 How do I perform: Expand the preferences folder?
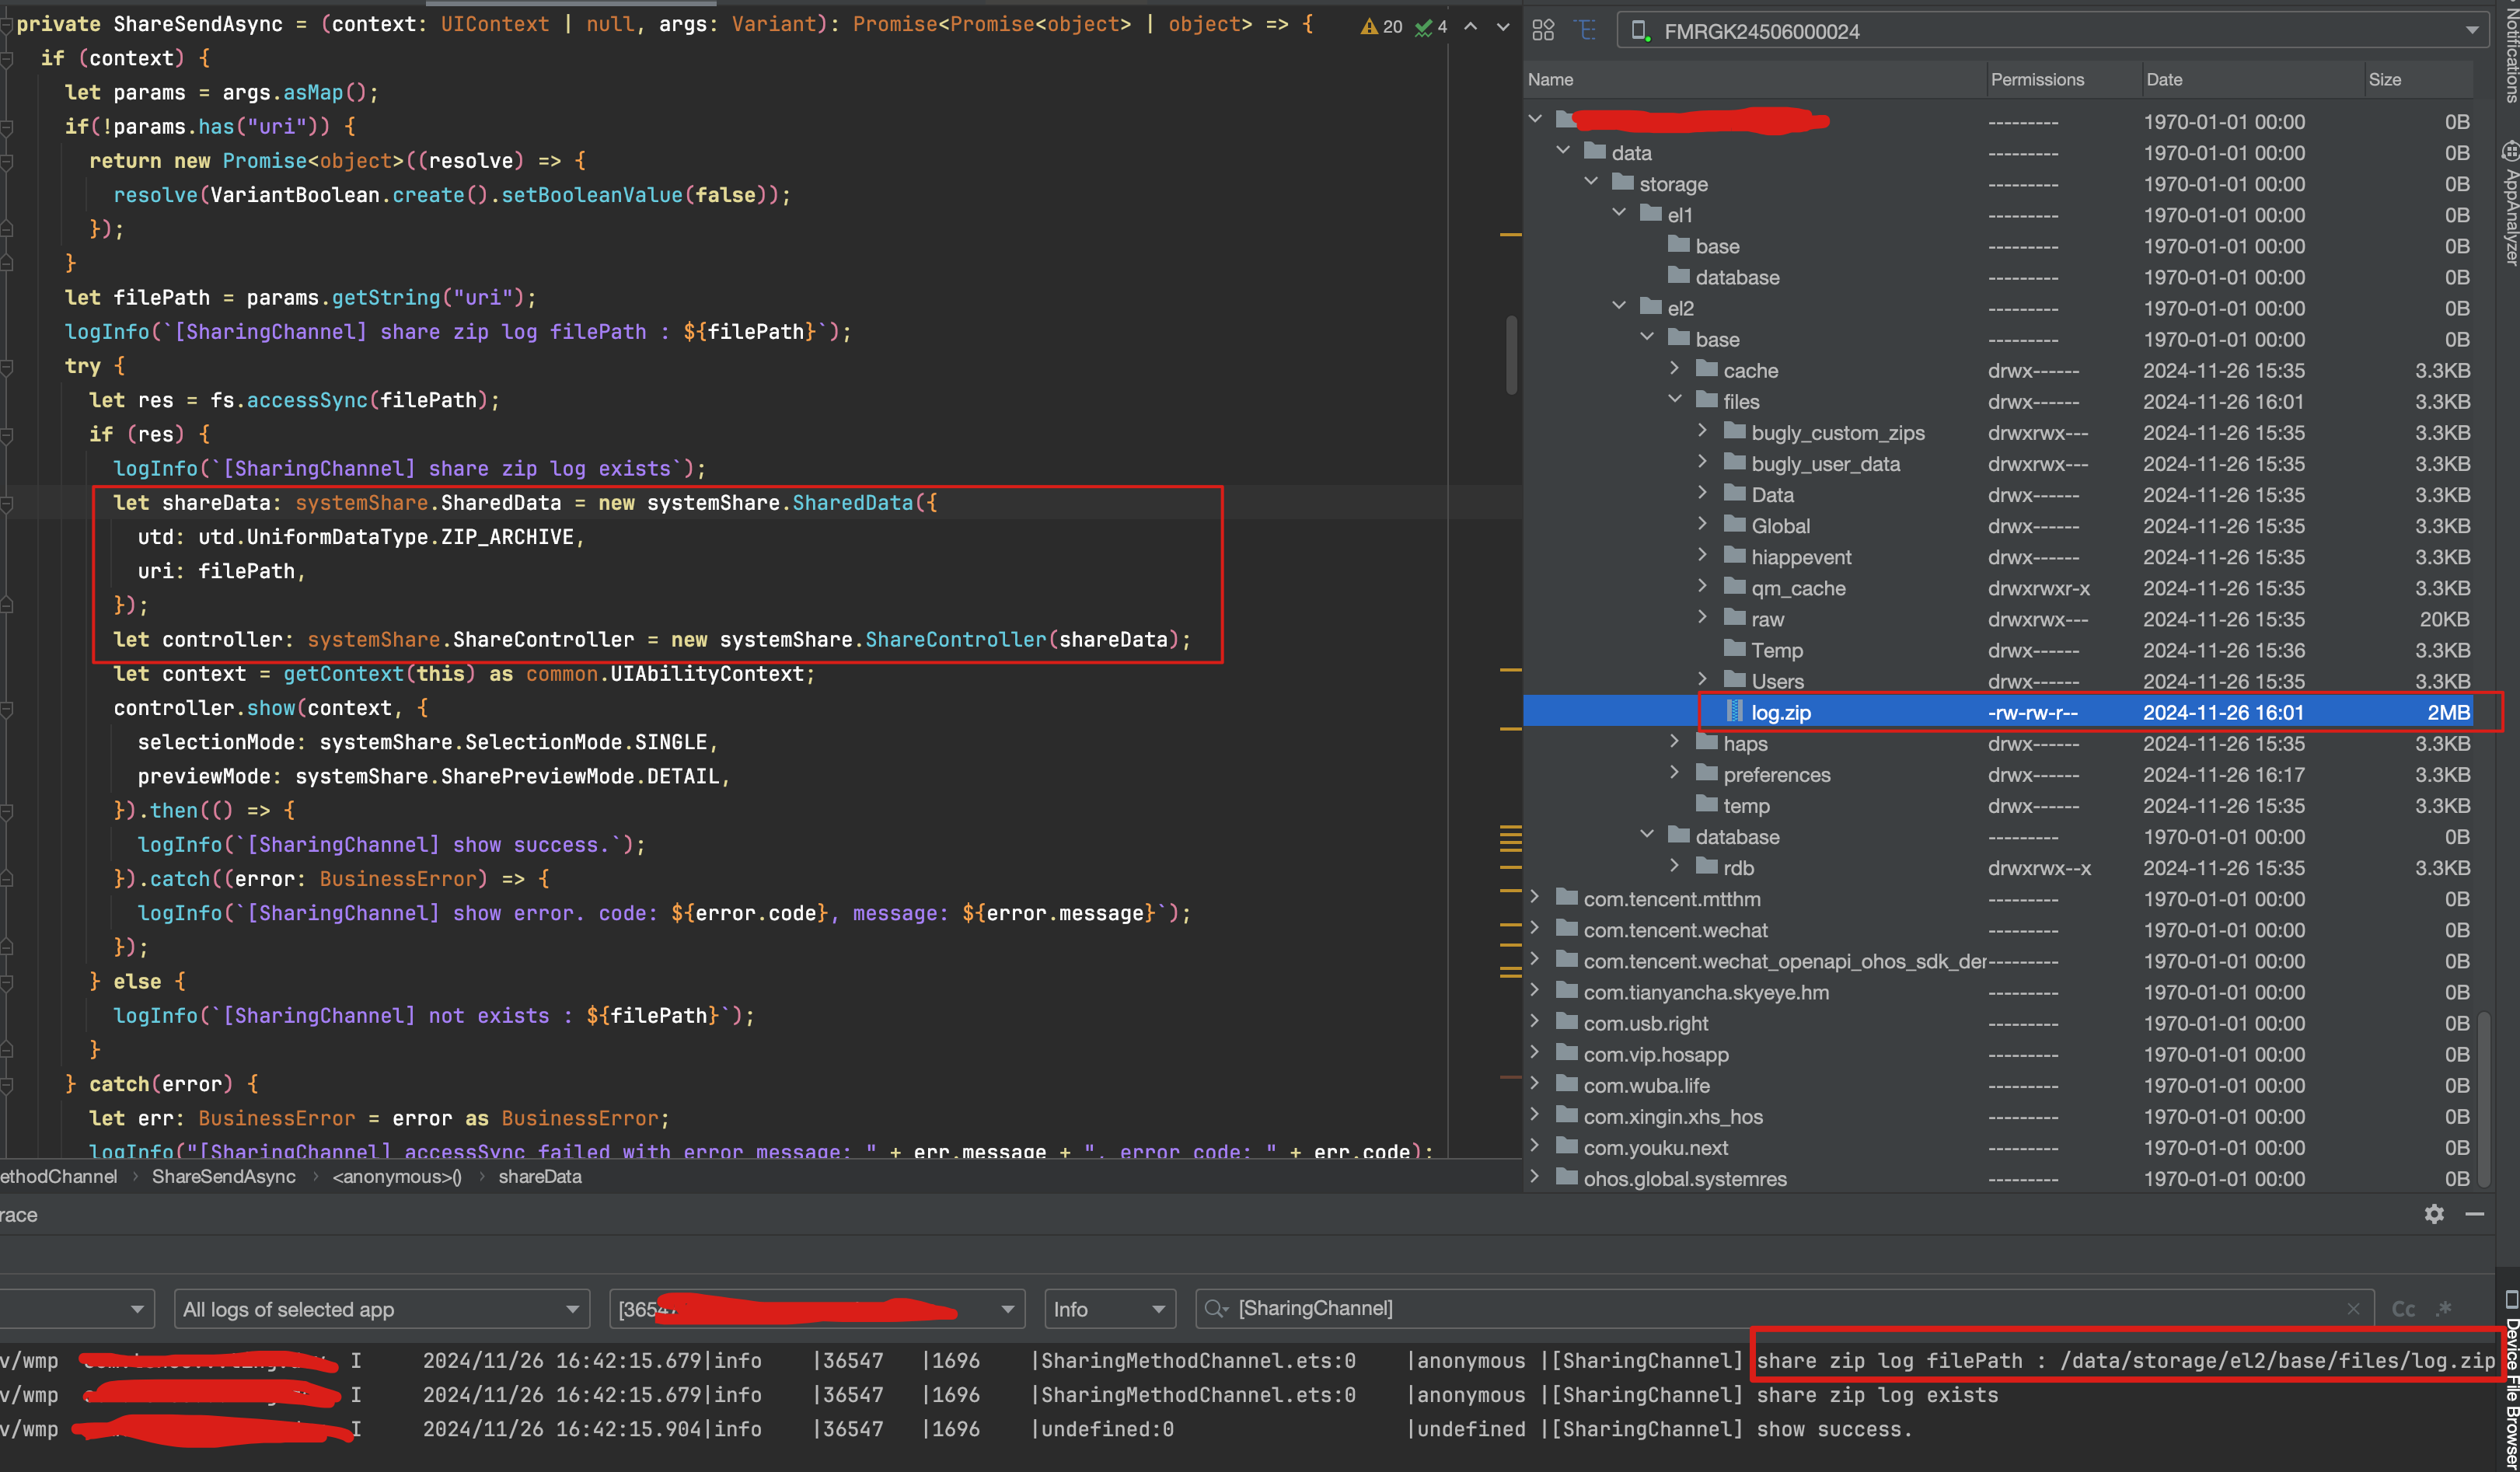(x=1675, y=773)
